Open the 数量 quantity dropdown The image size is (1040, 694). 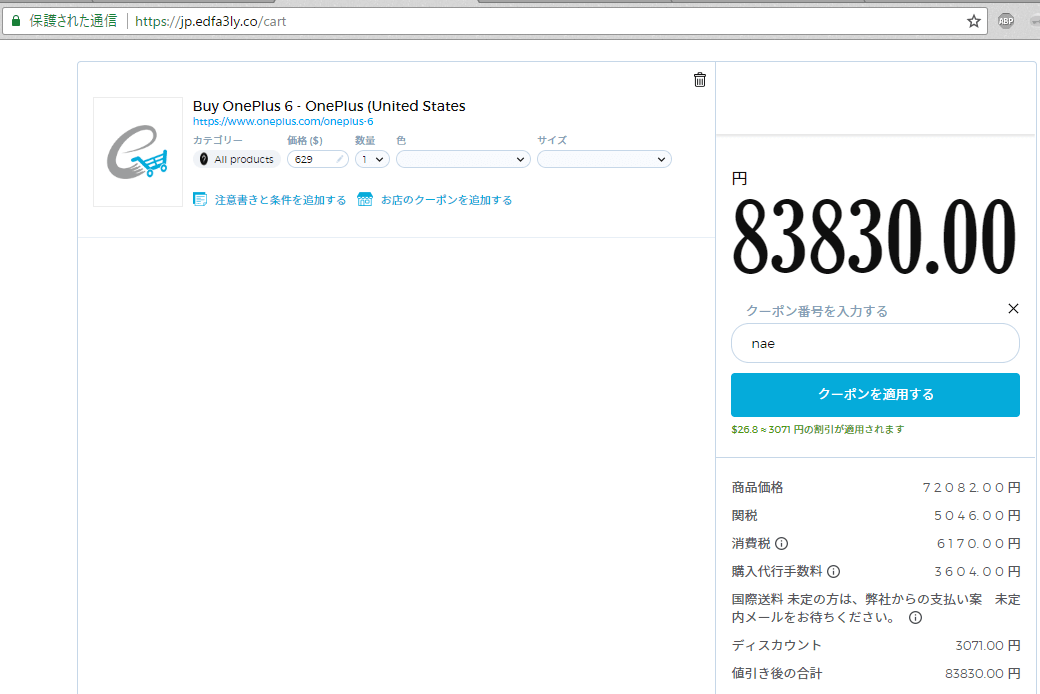372,159
